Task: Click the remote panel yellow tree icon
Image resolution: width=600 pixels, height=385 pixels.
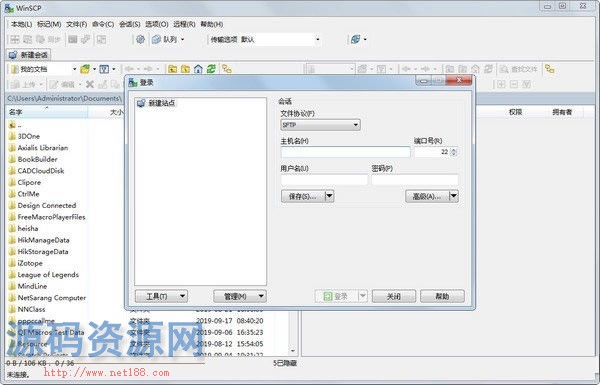Action: pyautogui.click(x=550, y=69)
